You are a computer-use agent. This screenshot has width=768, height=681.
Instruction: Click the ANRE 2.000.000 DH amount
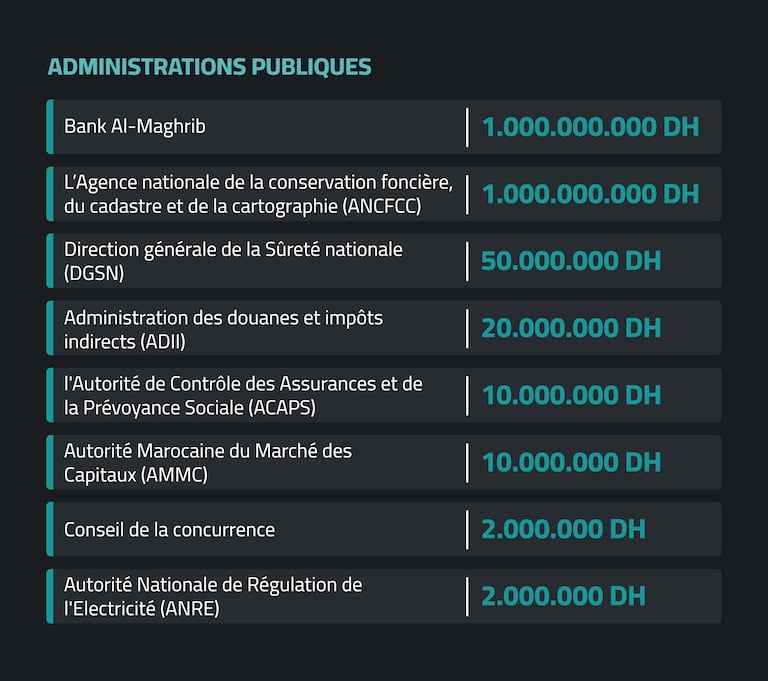coord(563,596)
